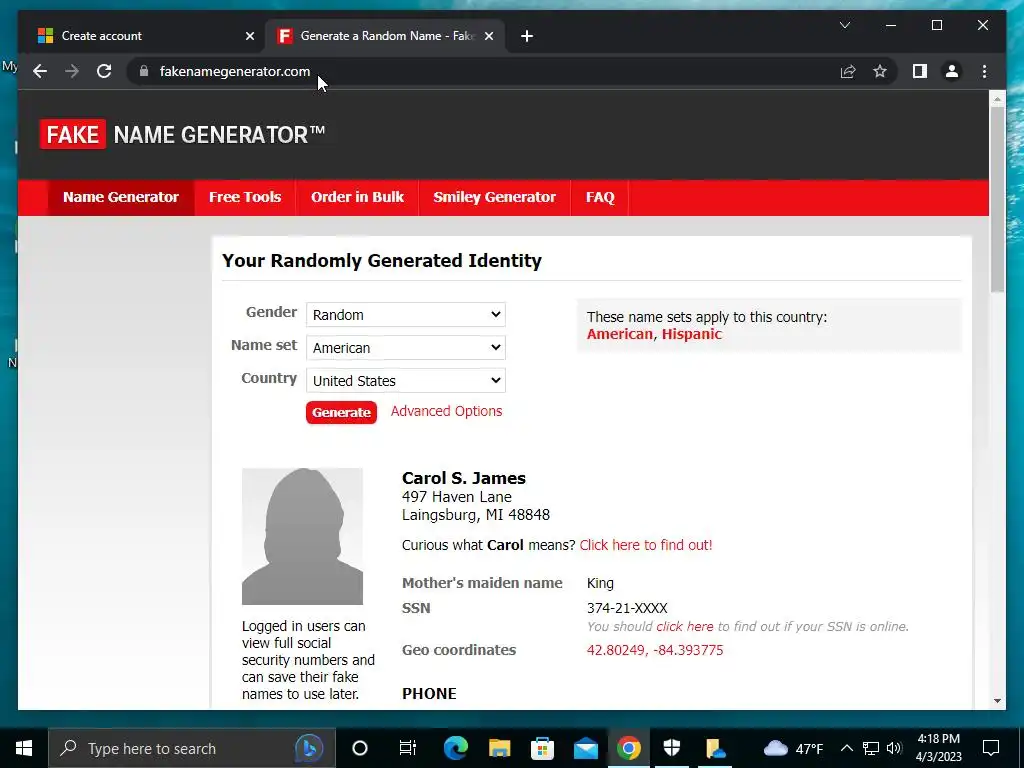The height and width of the screenshot is (768, 1024).
Task: Expand the Country dropdown
Action: coord(406,381)
